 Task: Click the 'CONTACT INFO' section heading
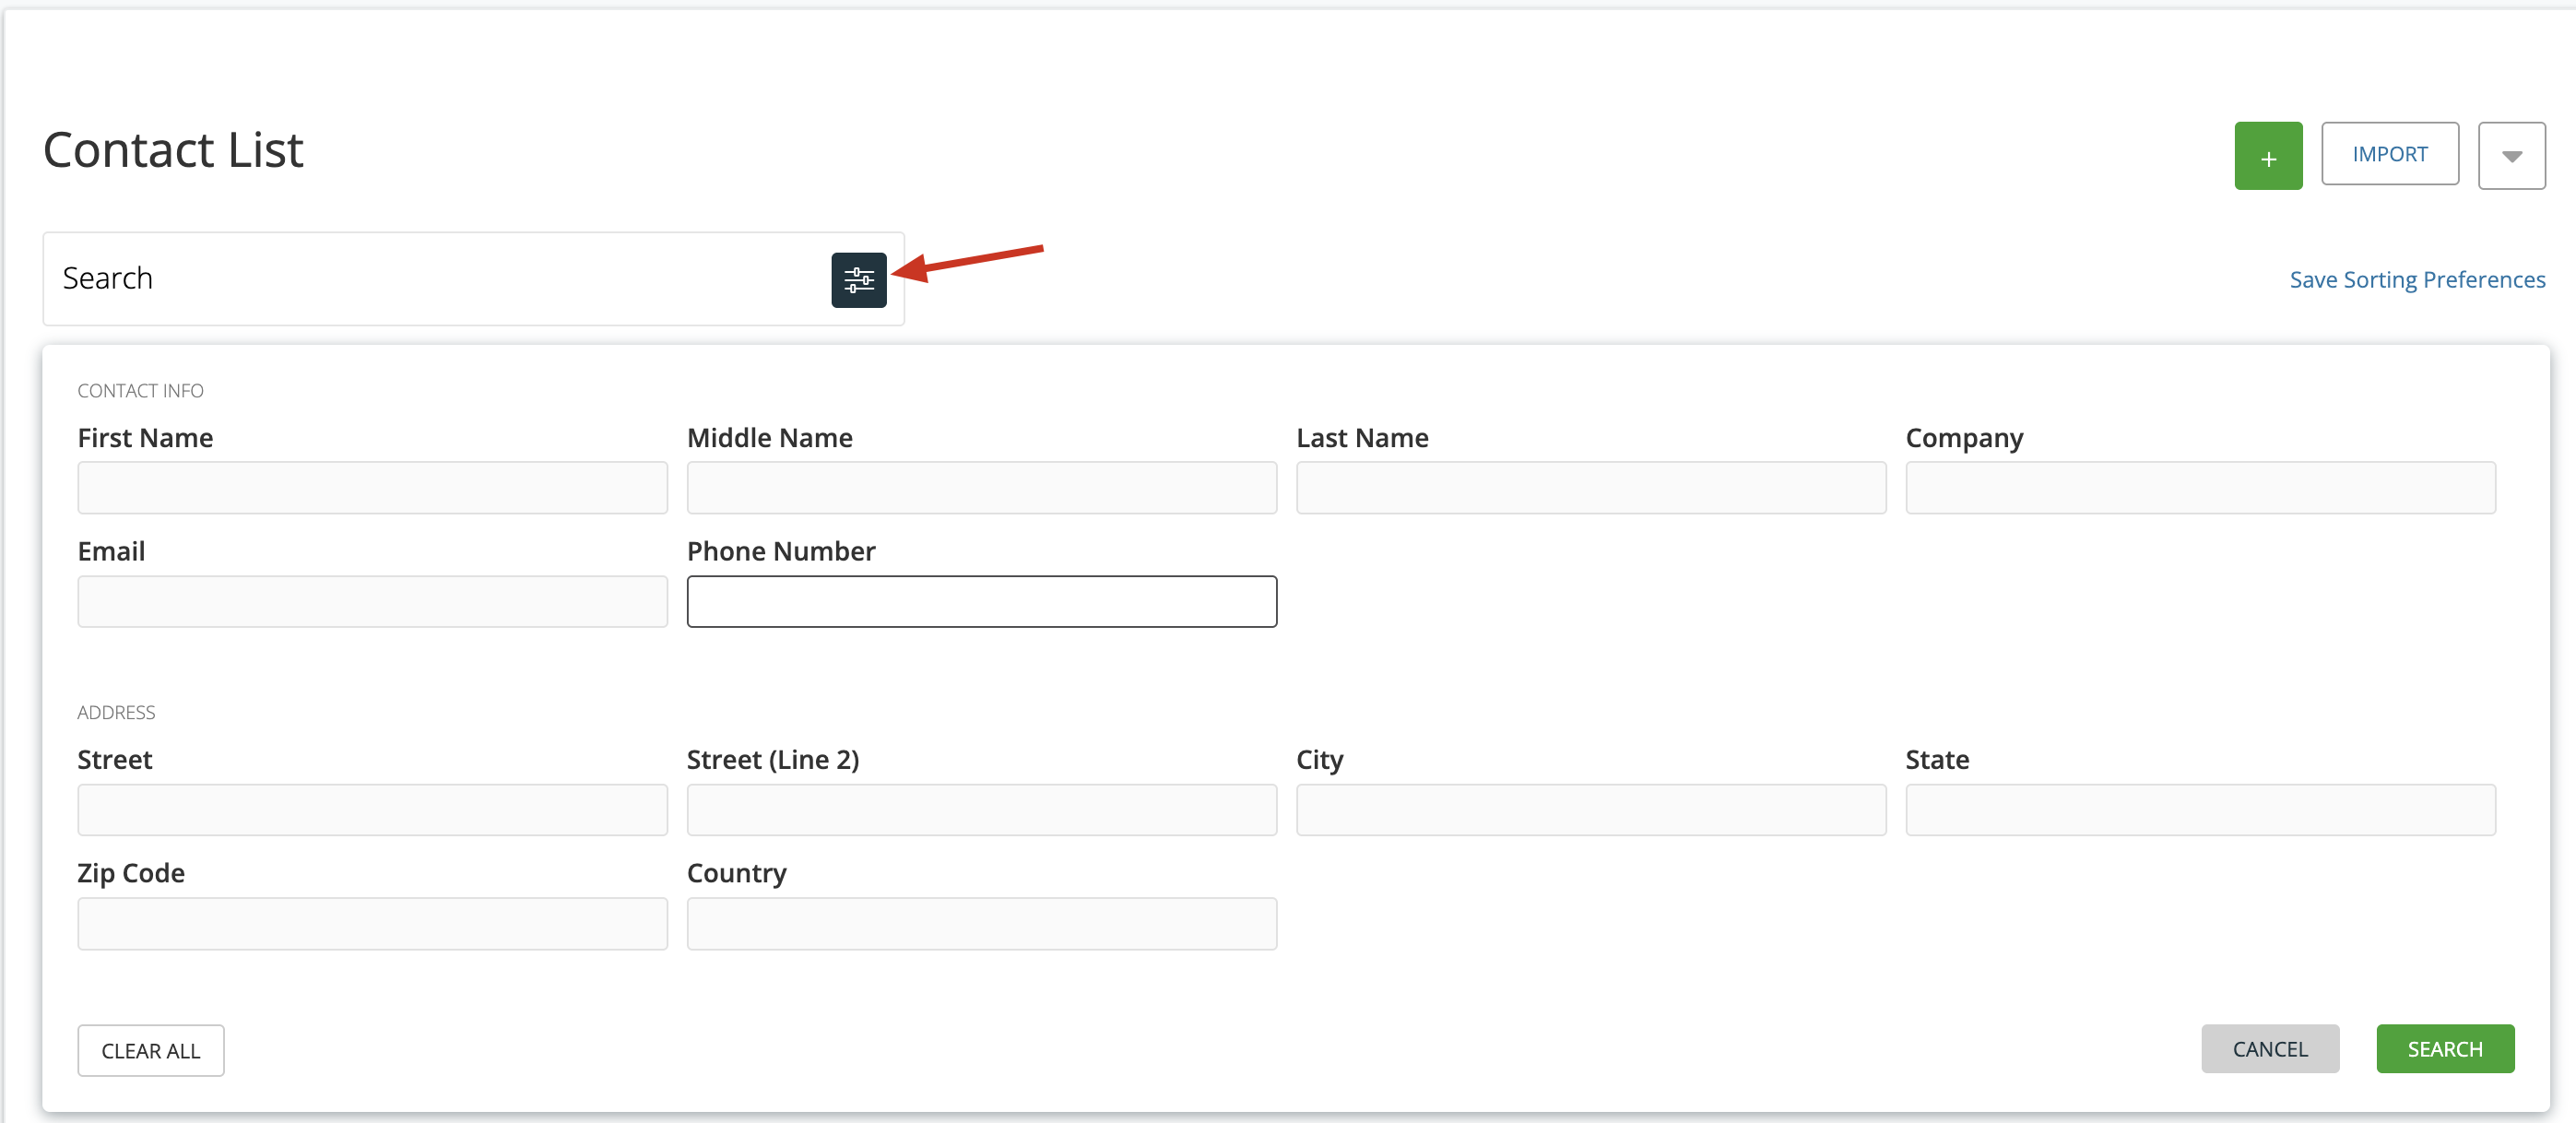(x=140, y=391)
